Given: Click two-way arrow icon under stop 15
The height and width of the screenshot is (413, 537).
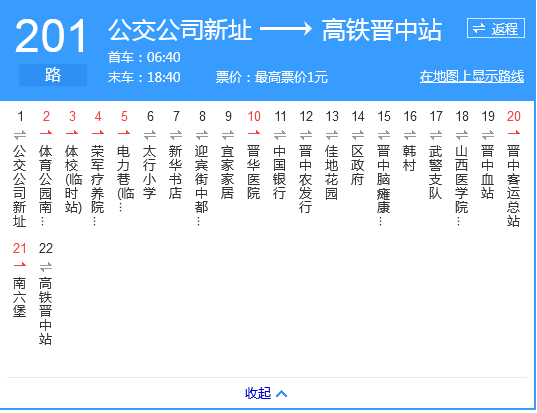Looking at the screenshot, I should coord(384,135).
